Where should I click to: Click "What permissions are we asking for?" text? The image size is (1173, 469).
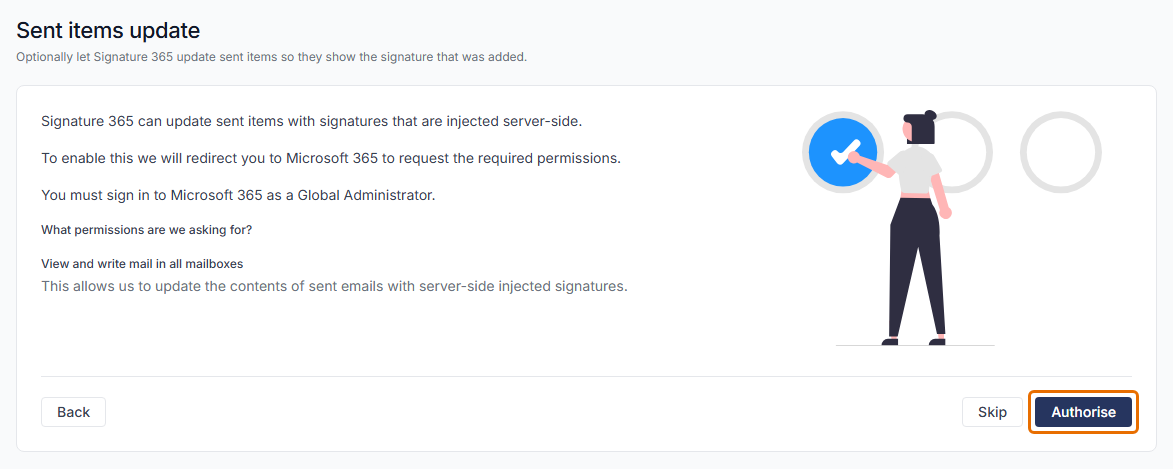[x=147, y=230]
